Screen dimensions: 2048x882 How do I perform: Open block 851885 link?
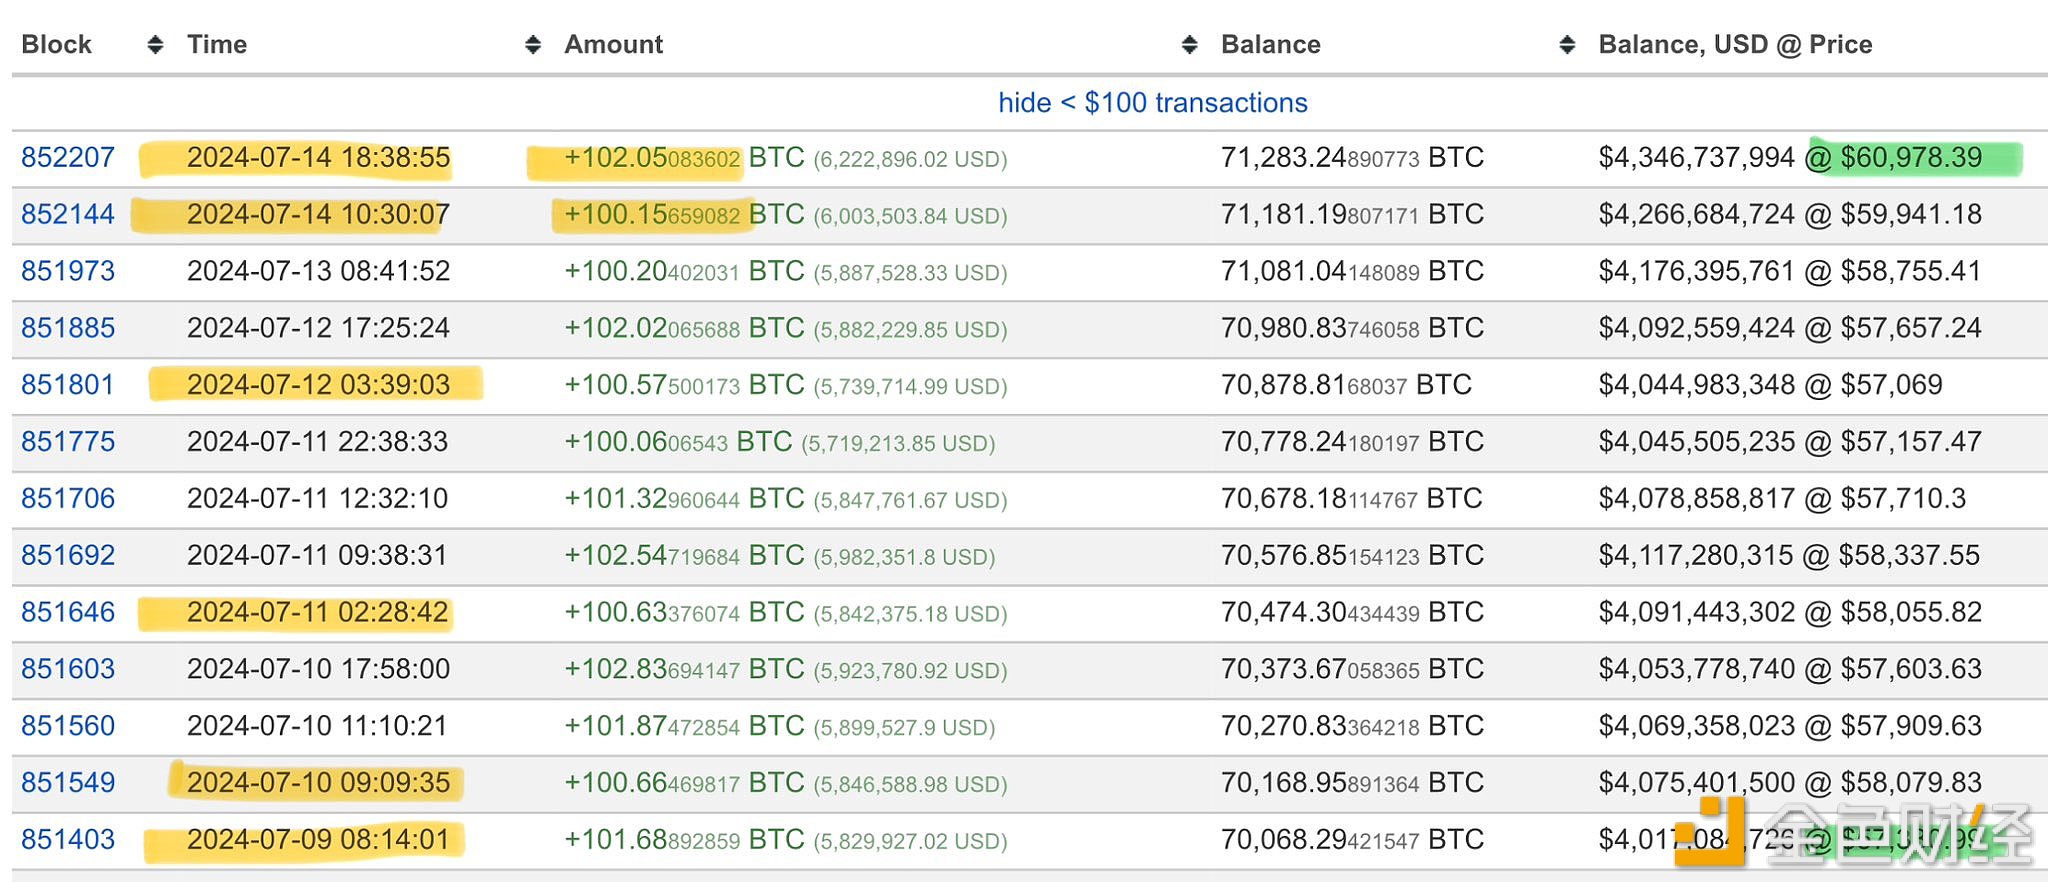pyautogui.click(x=68, y=329)
